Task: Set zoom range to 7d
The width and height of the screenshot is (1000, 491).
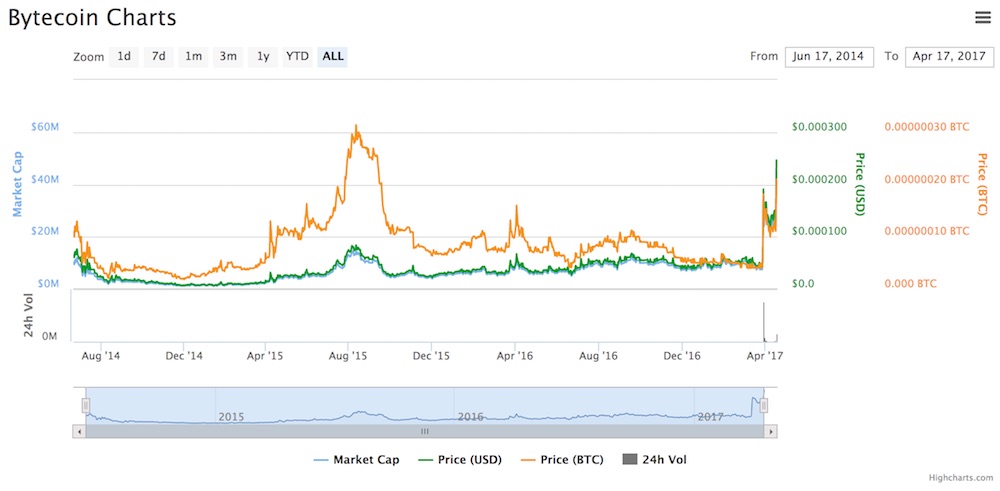Action: (x=159, y=57)
